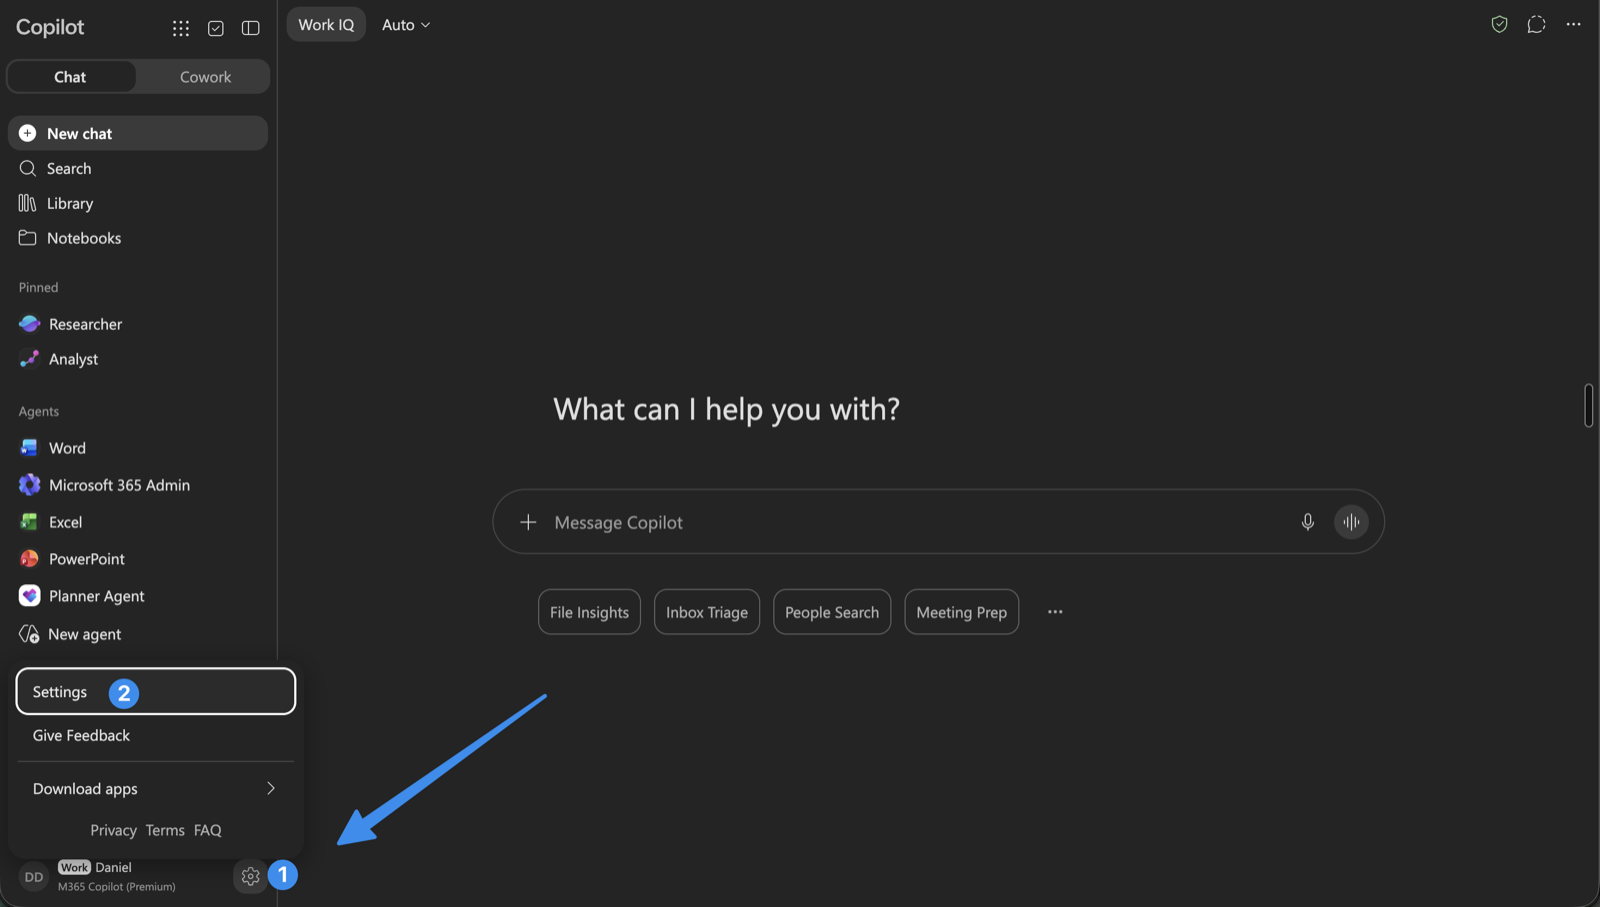Open the Privacy link
1600x907 pixels.
113,830
